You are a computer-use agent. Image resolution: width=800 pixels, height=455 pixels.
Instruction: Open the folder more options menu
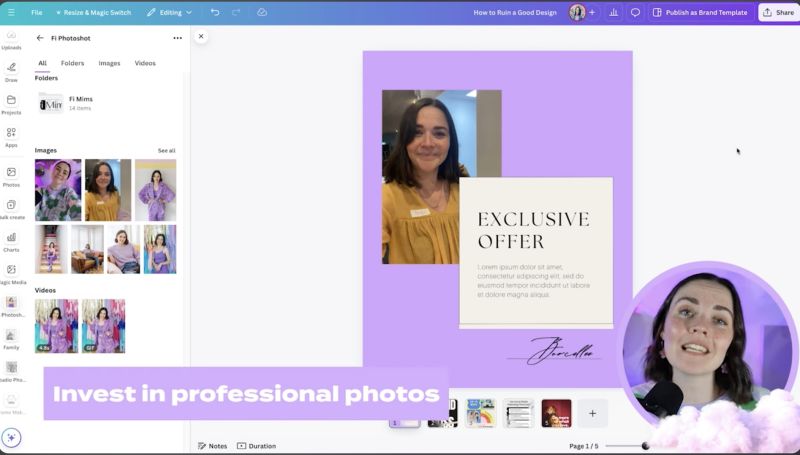[x=177, y=38]
